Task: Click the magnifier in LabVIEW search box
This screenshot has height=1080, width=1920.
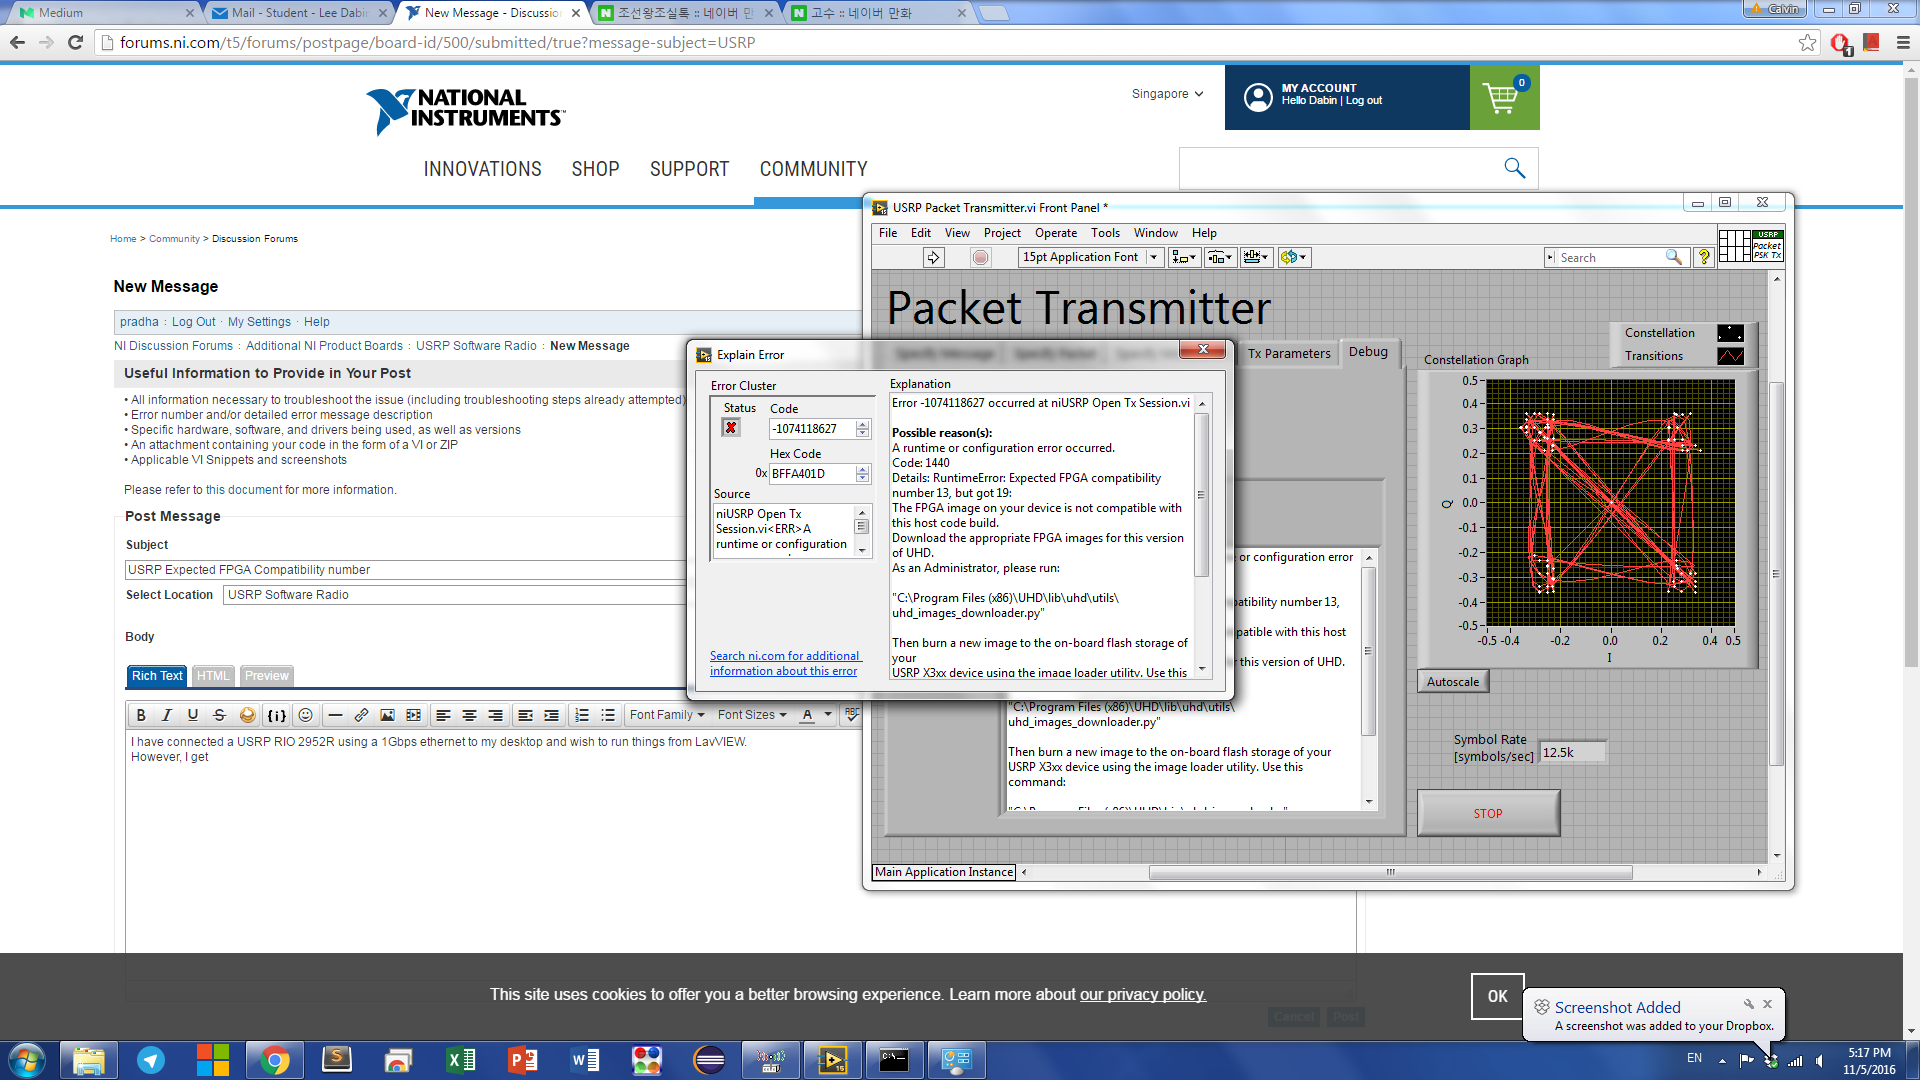Action: pos(1673,257)
